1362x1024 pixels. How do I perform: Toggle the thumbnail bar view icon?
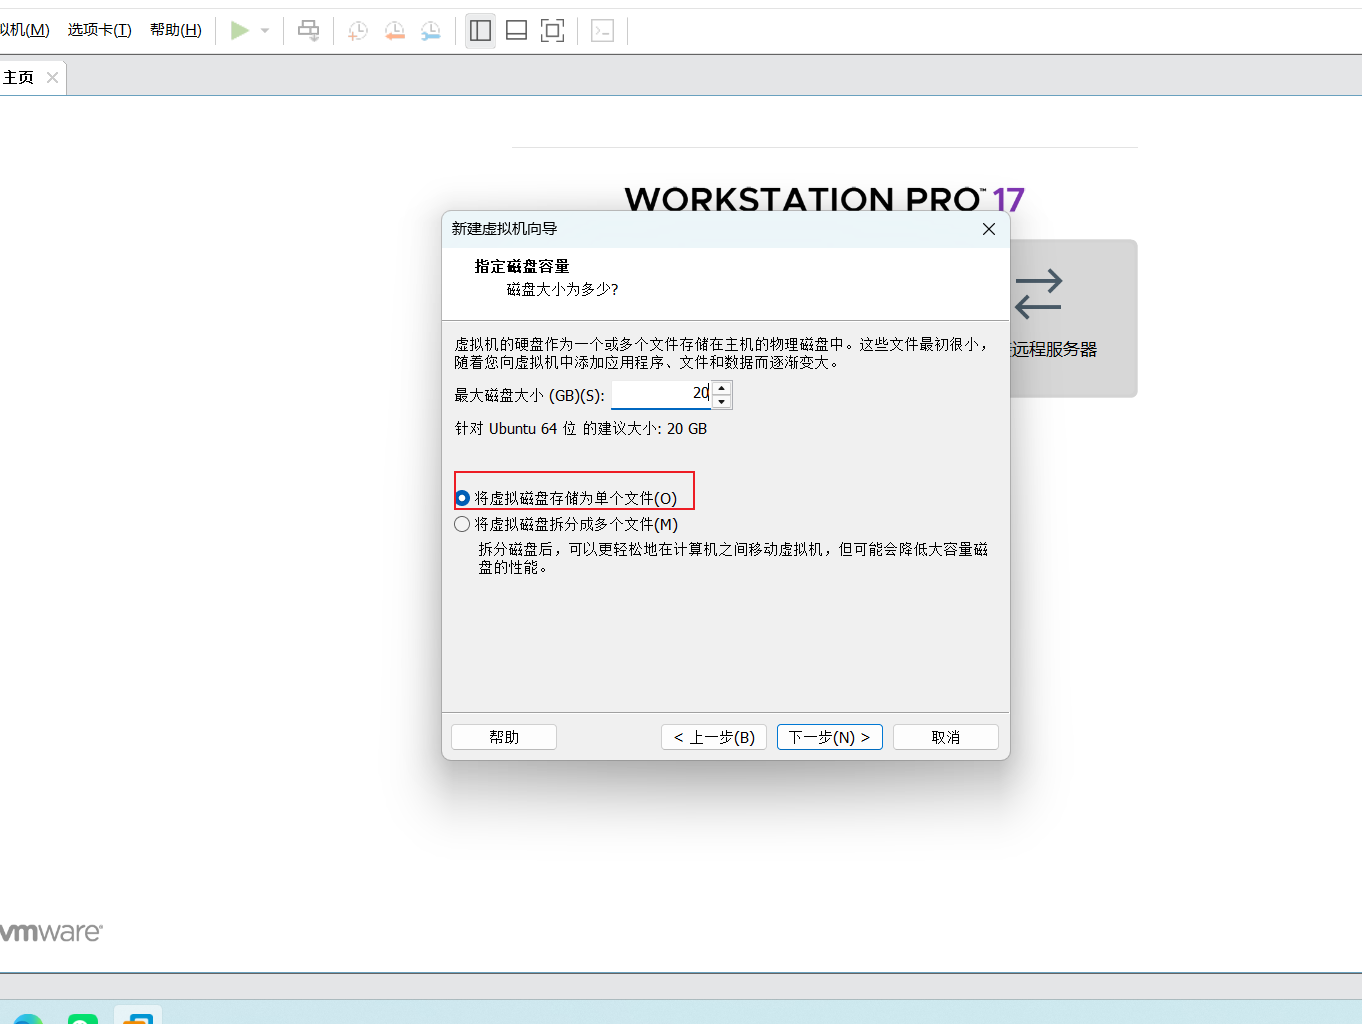pos(516,31)
